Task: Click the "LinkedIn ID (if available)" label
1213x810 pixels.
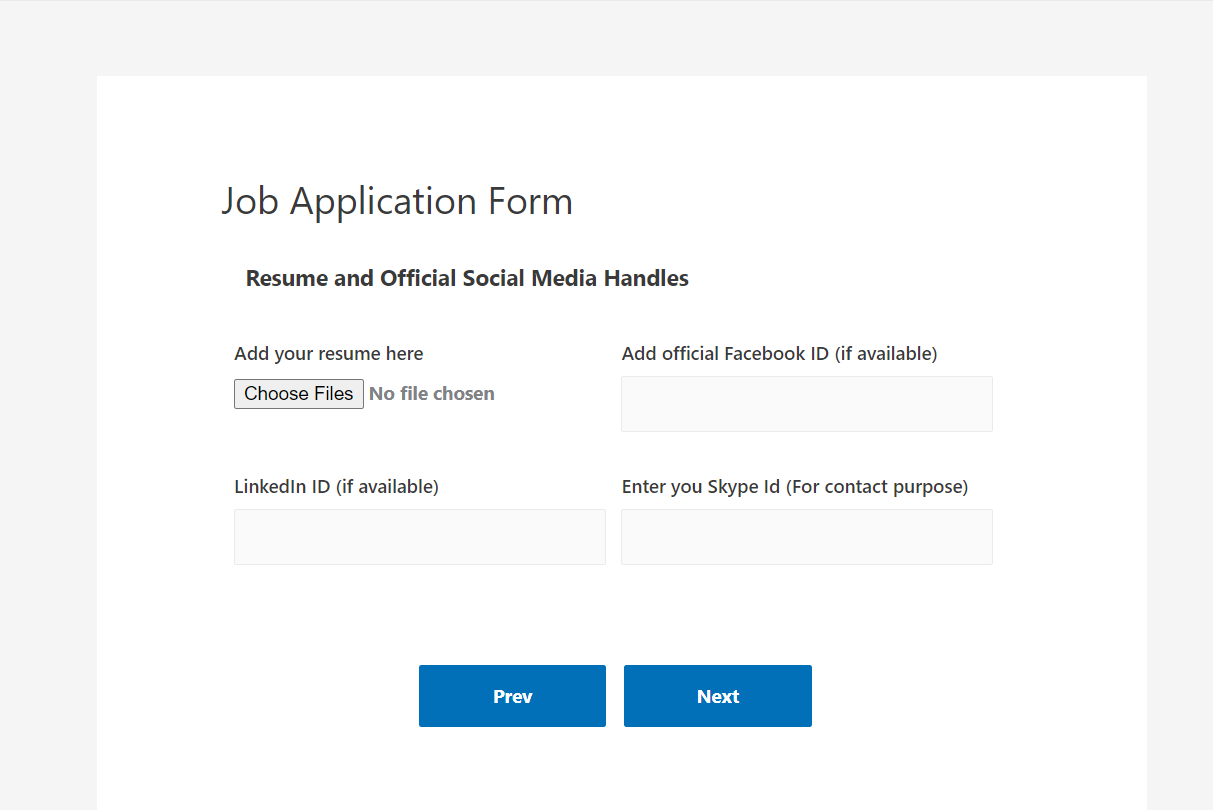Action: (336, 487)
